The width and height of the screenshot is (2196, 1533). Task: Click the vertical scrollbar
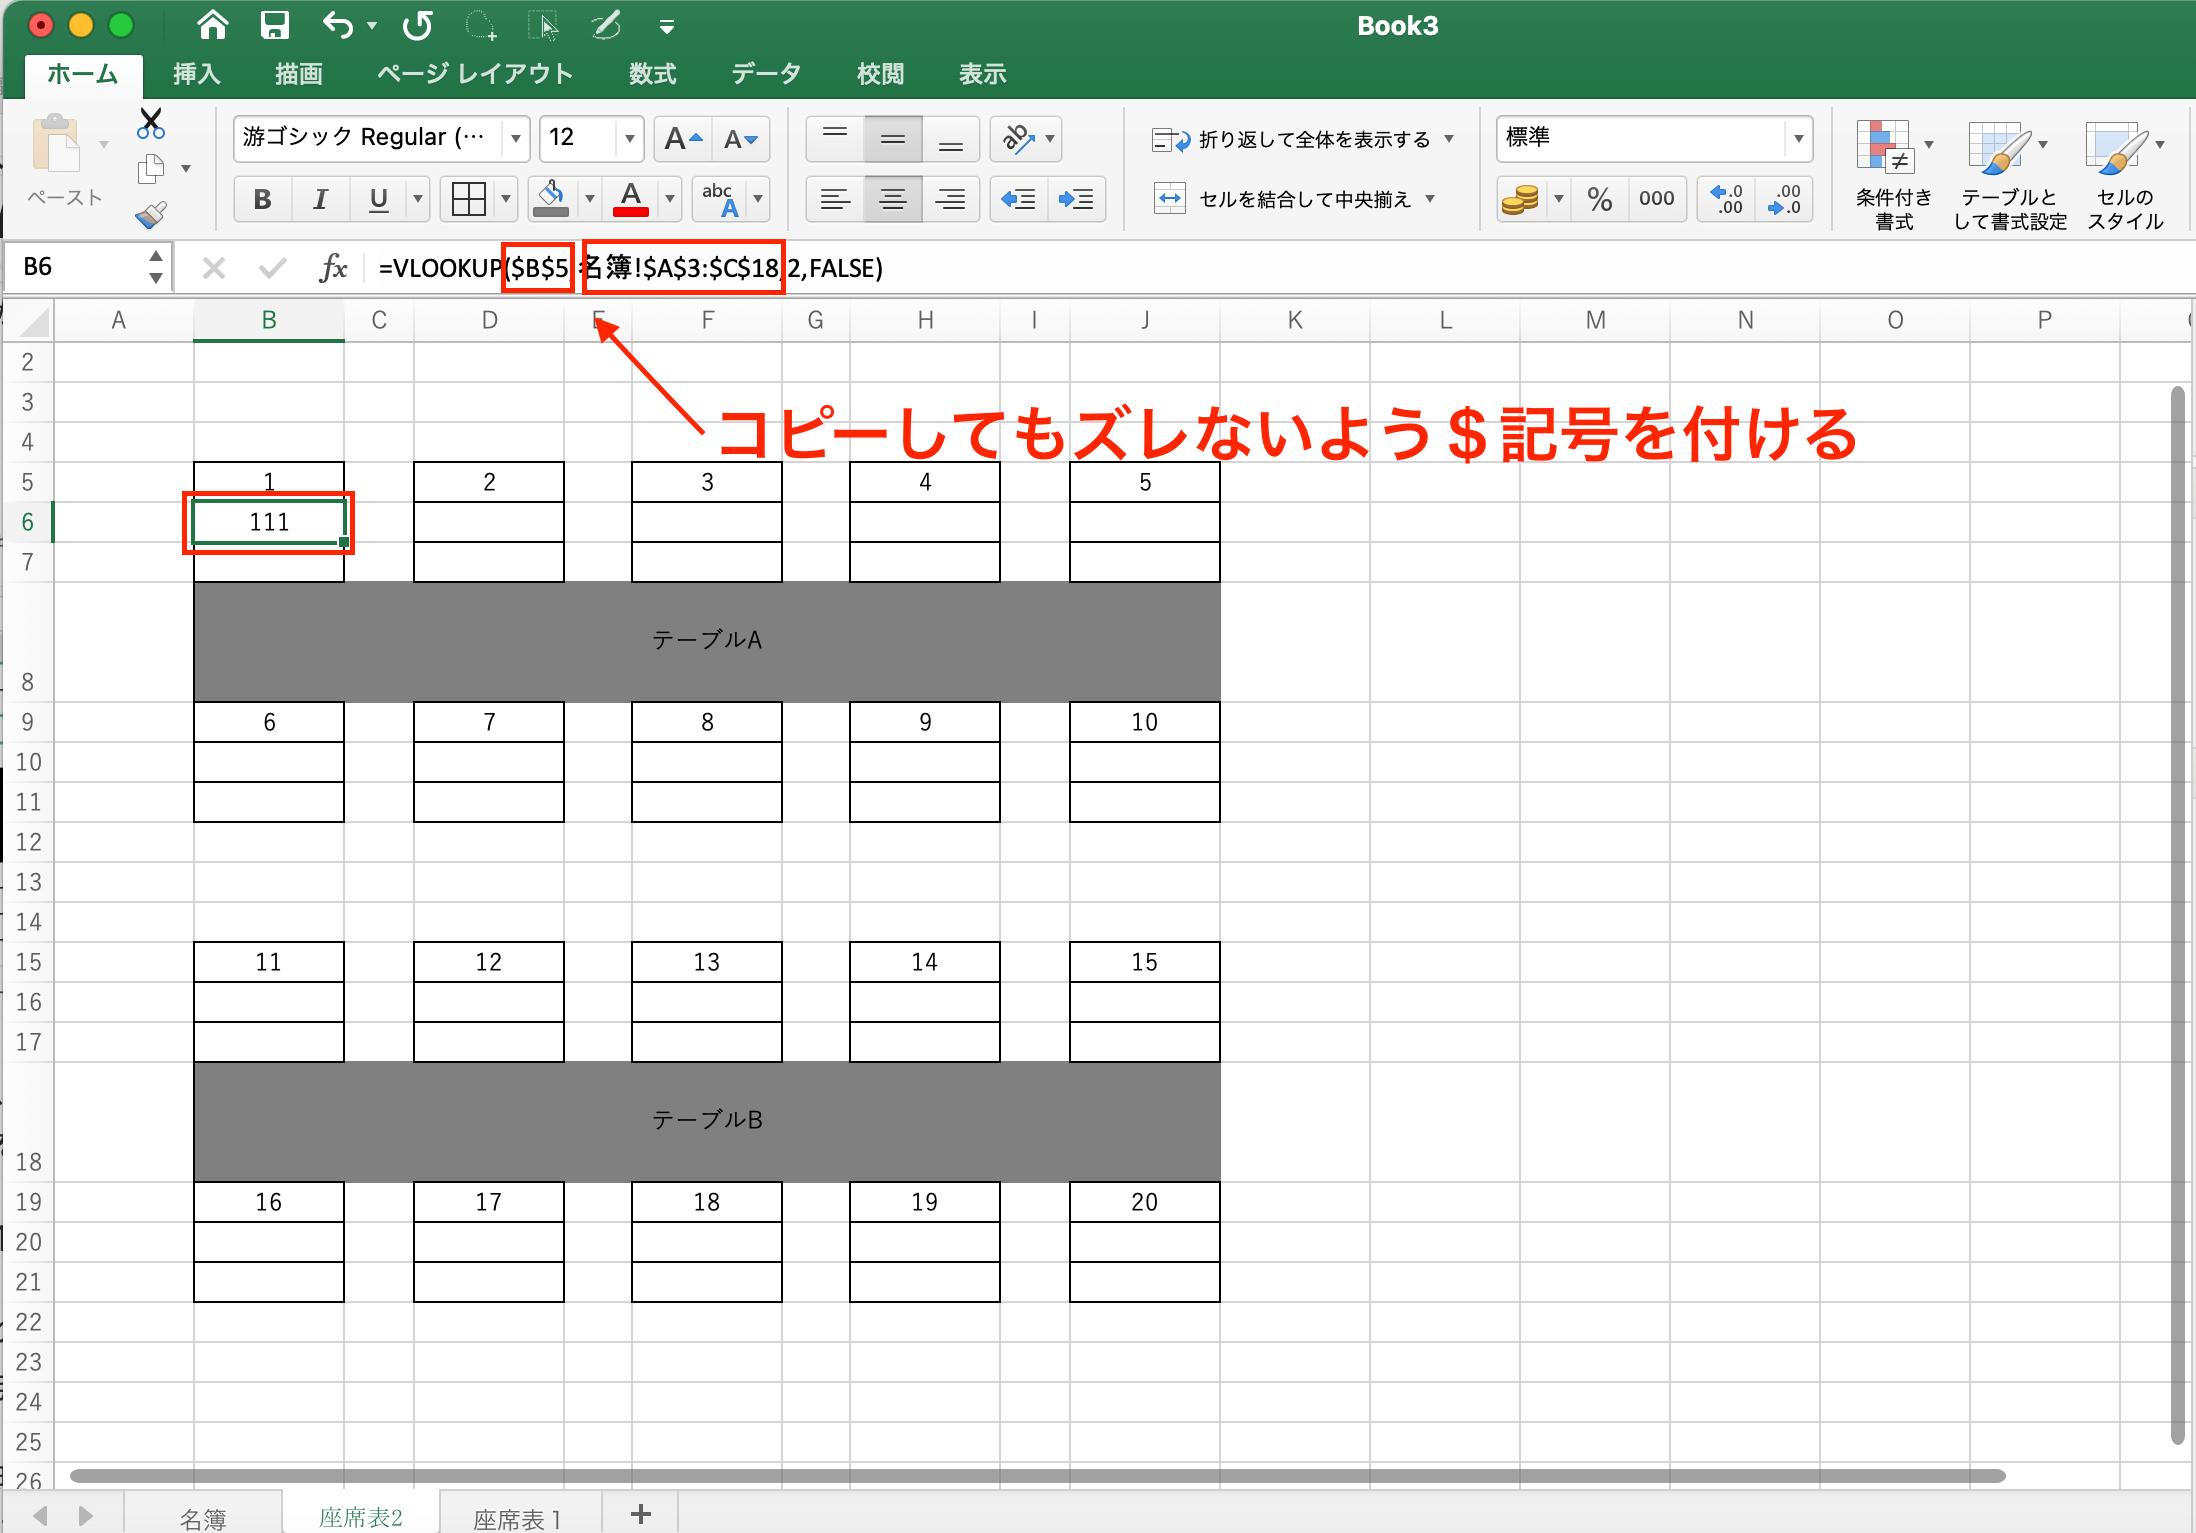(2177, 915)
